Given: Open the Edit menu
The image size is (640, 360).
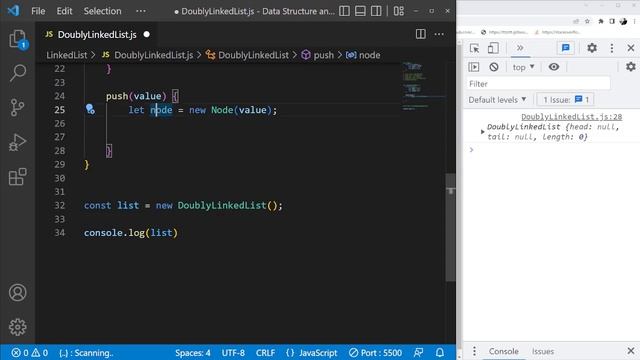Looking at the screenshot, I should [x=64, y=11].
